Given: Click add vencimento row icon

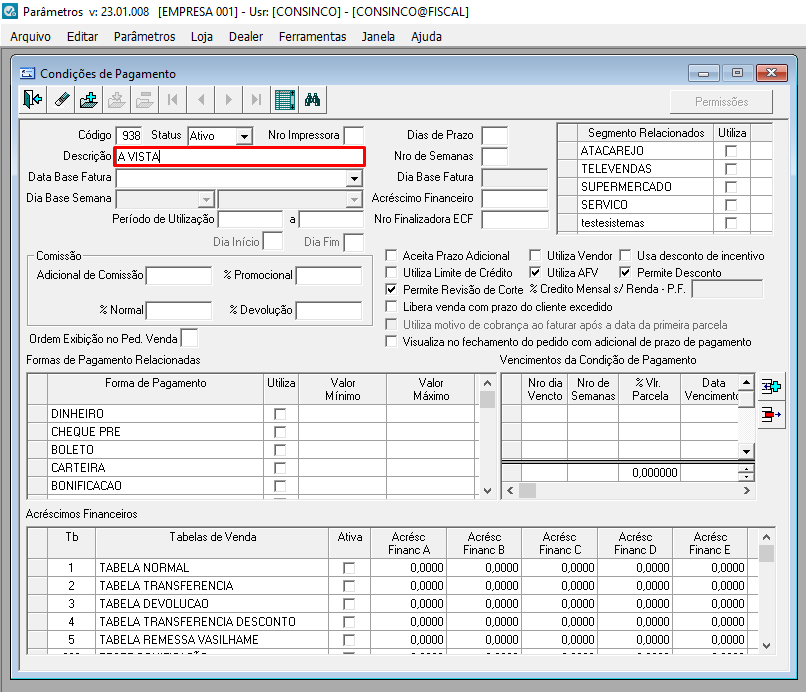Looking at the screenshot, I should coord(771,387).
